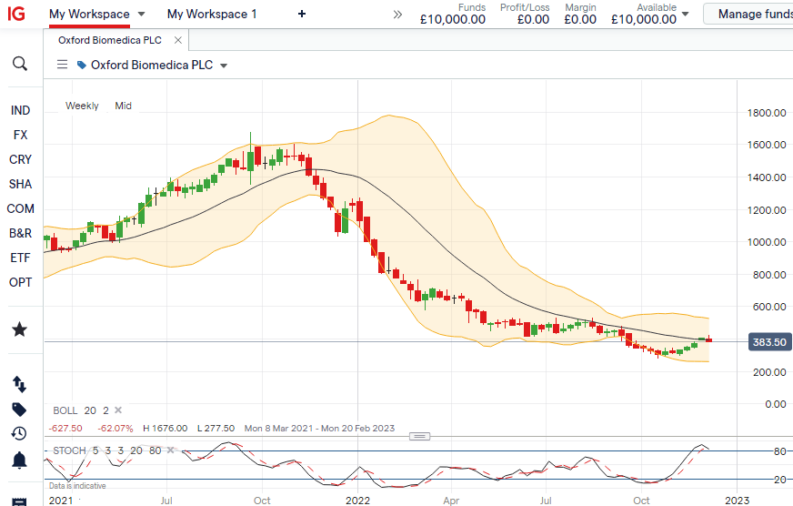Open the FX markets category

(x=20, y=135)
